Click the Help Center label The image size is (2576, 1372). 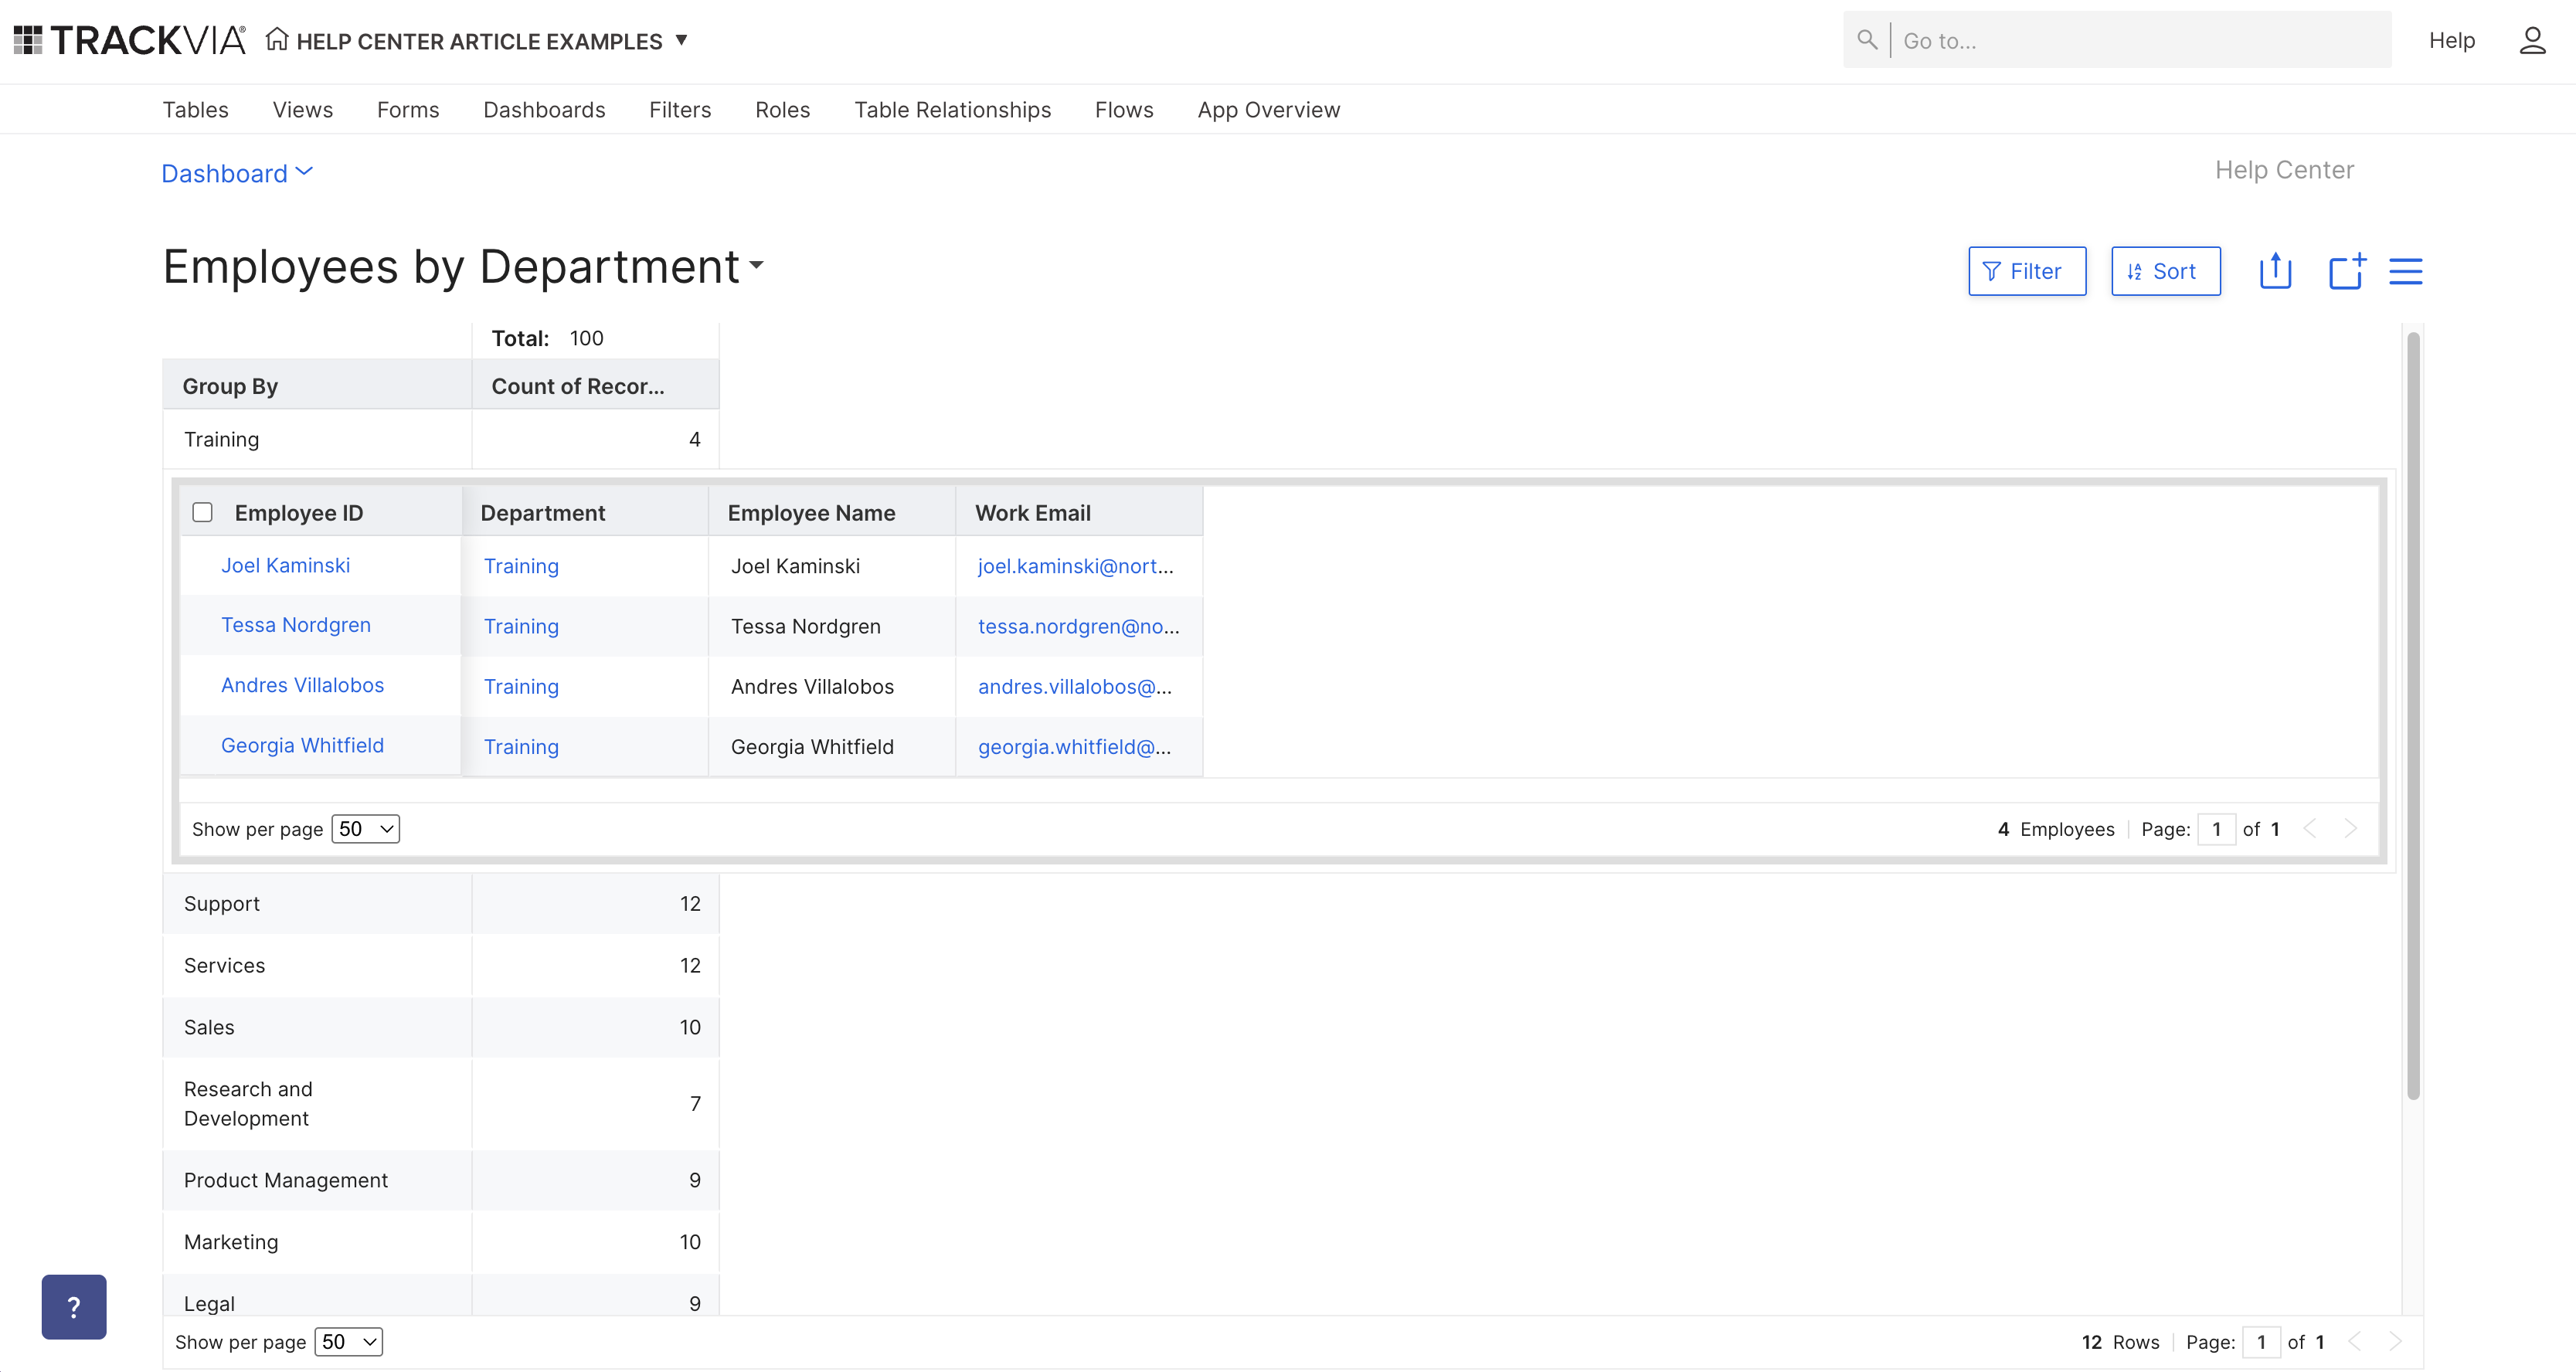[x=2284, y=169]
